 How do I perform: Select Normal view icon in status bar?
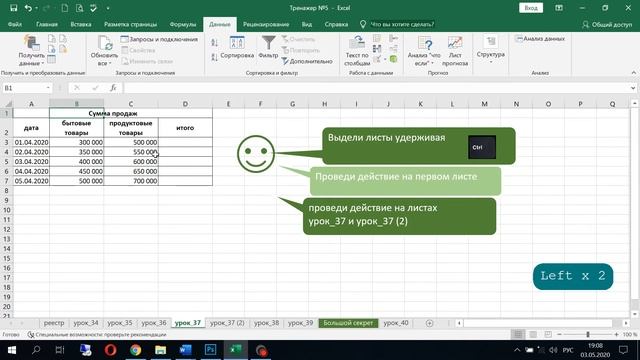click(518, 334)
